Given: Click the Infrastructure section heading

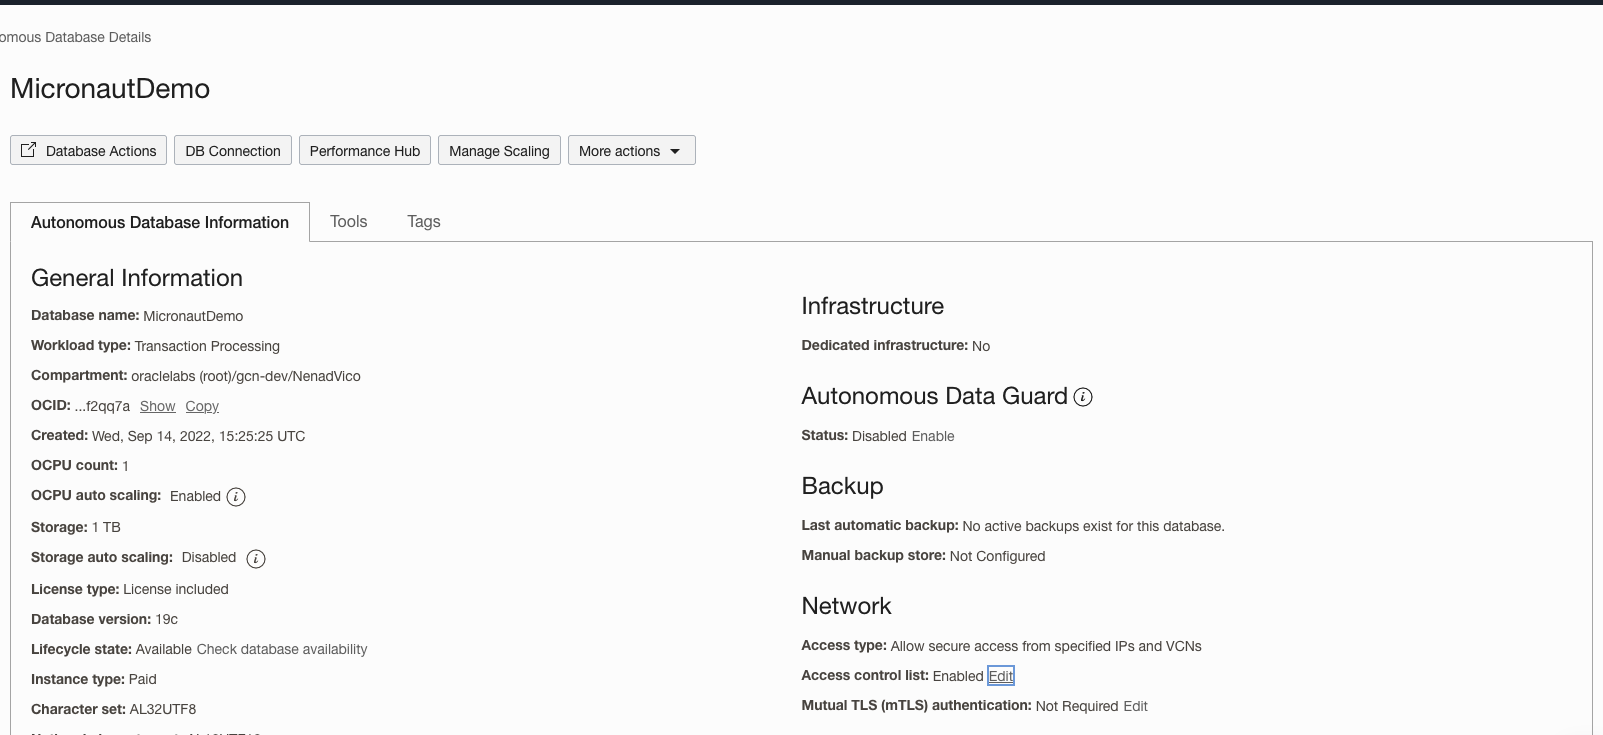Looking at the screenshot, I should click(873, 306).
